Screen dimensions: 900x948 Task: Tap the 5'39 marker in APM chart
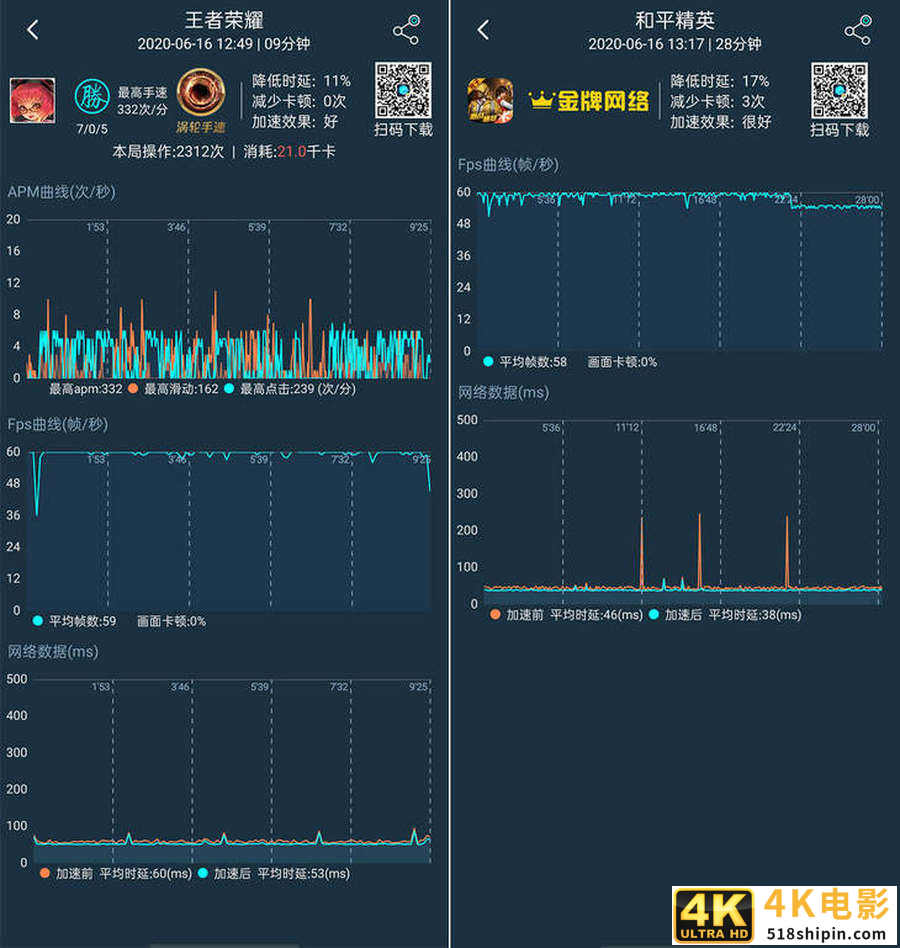click(x=257, y=227)
